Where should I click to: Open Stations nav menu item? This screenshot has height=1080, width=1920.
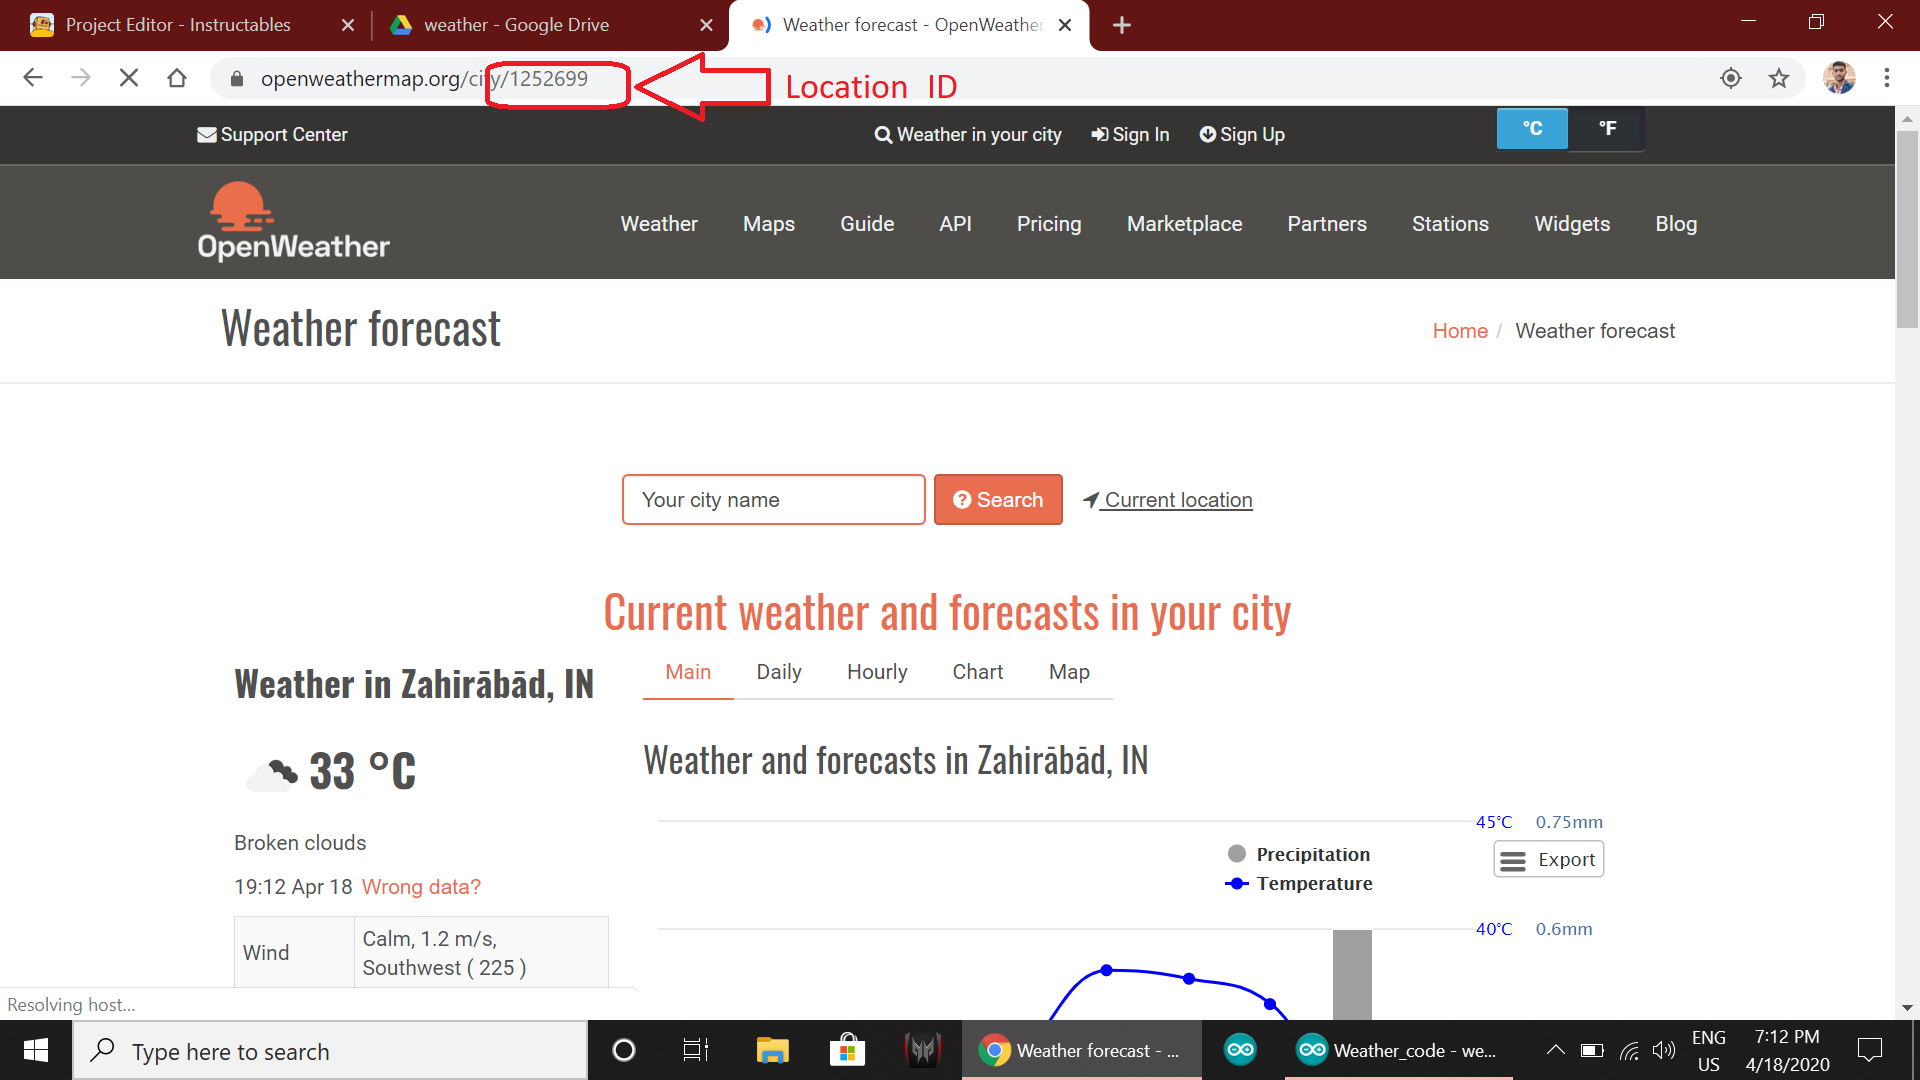1450,224
